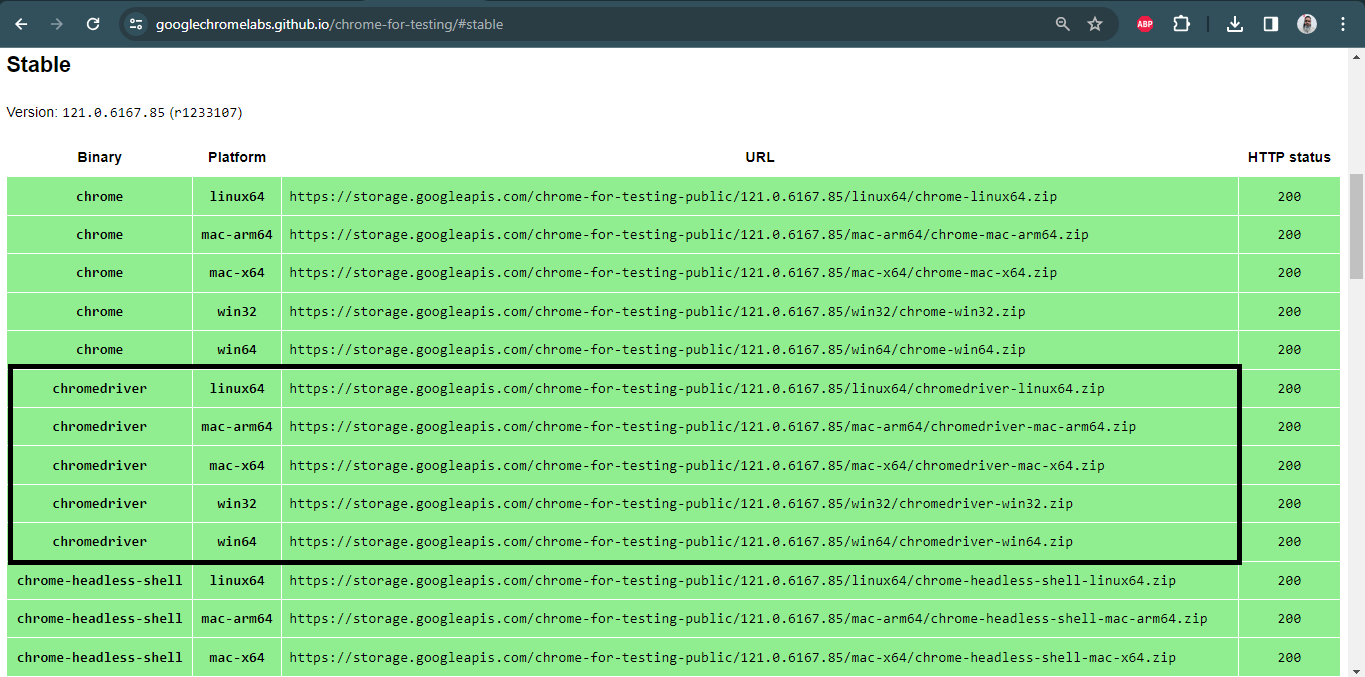The width and height of the screenshot is (1365, 677).
Task: View site information icon in address bar
Action: pyautogui.click(x=136, y=24)
